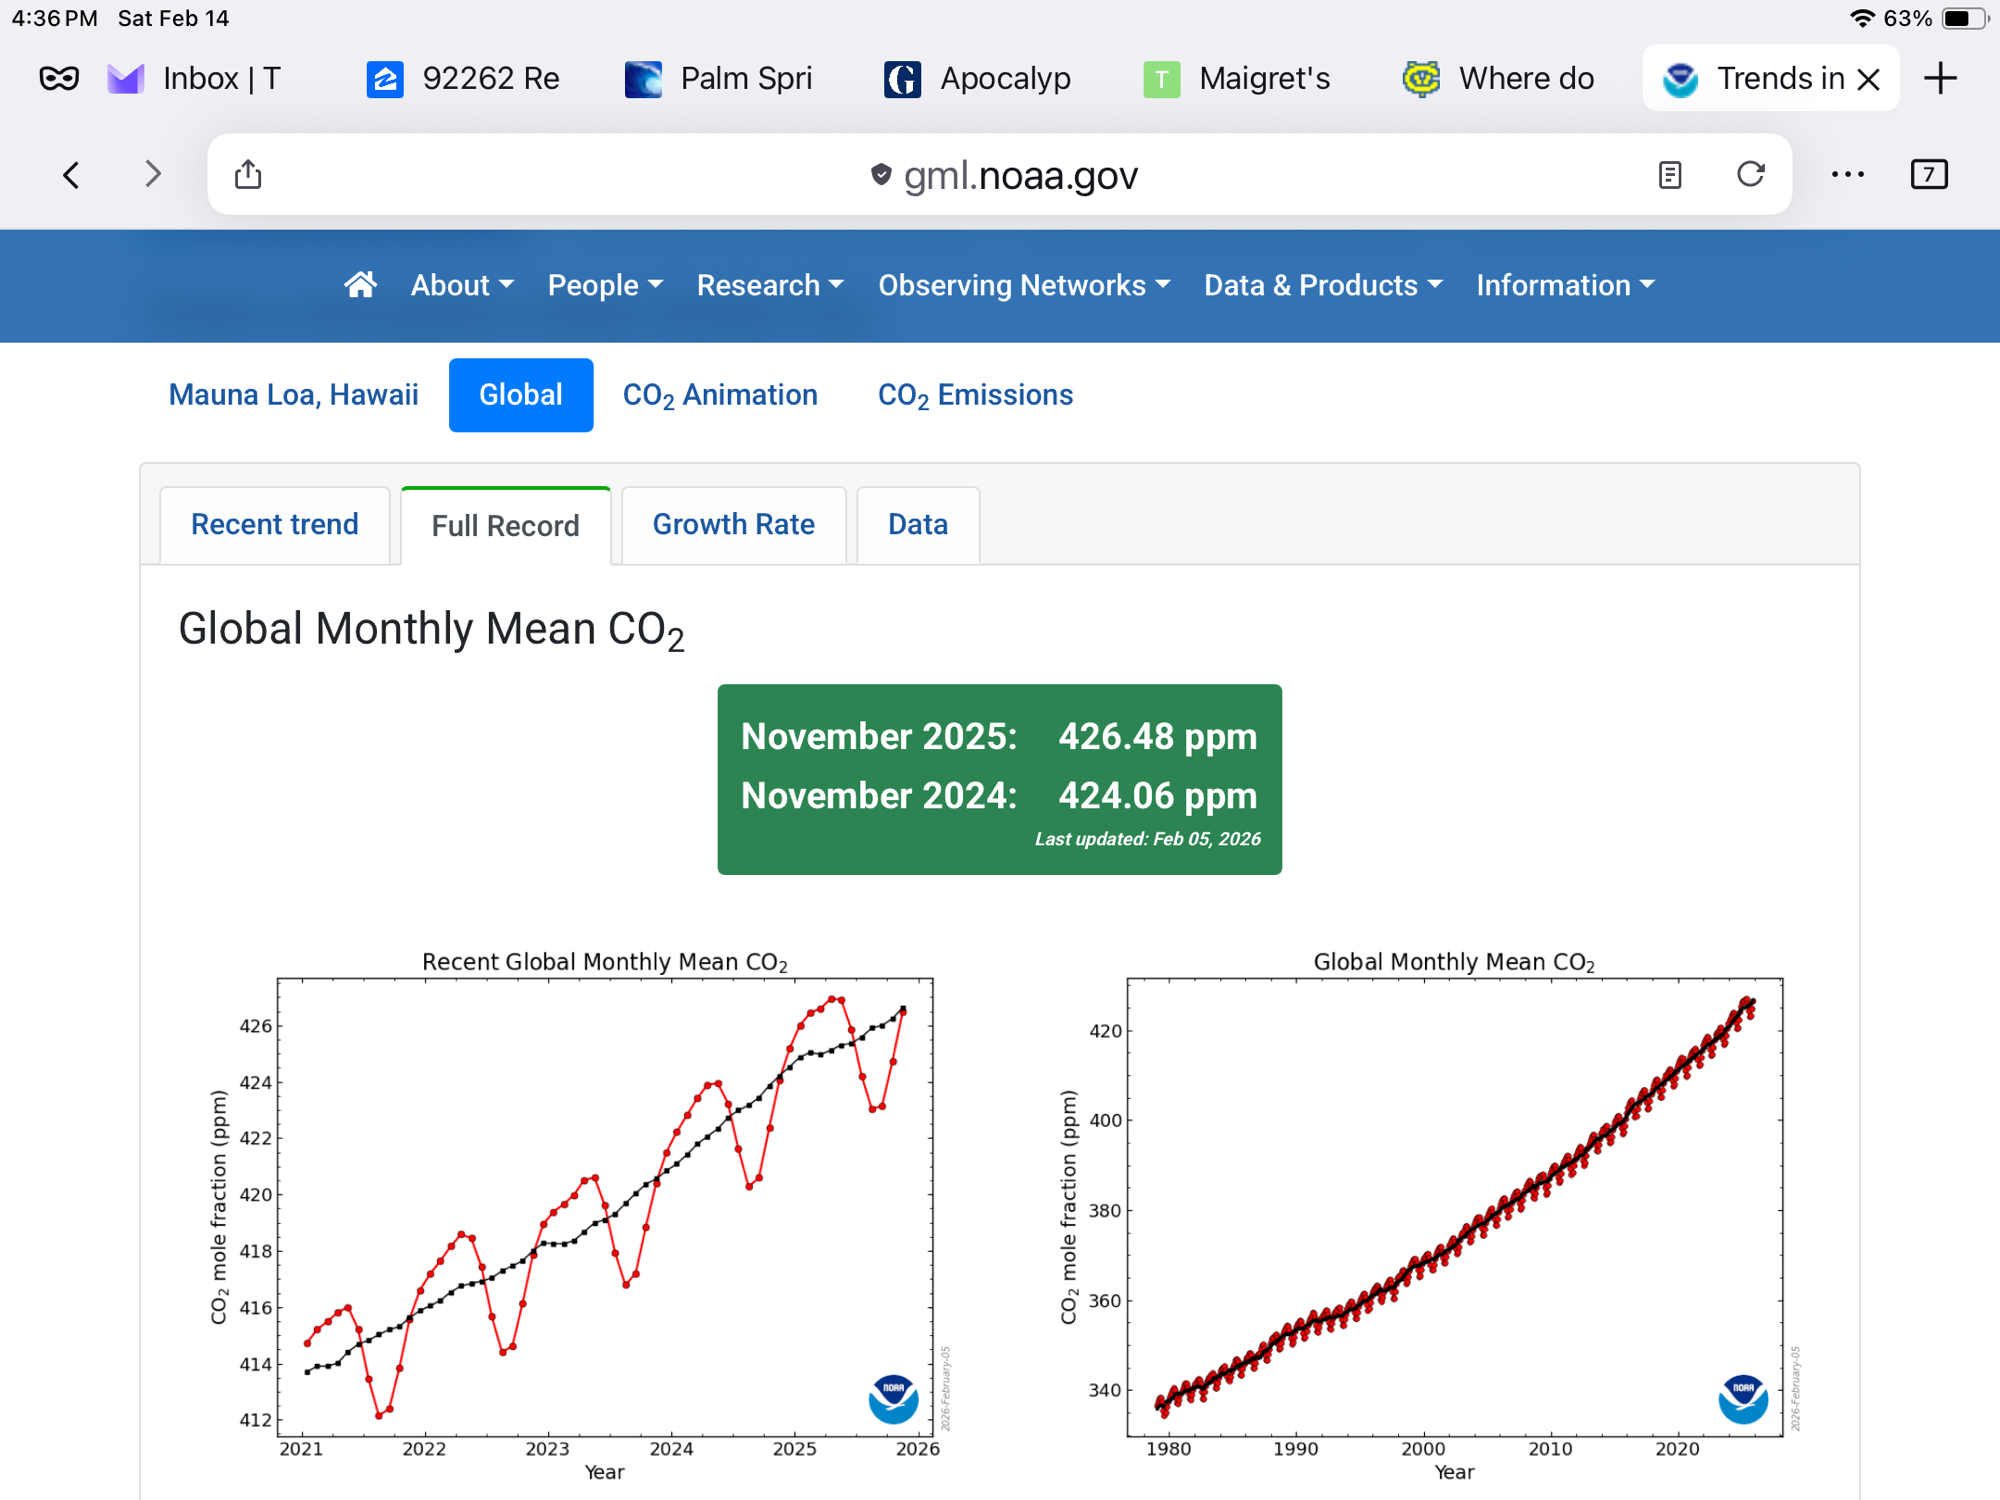This screenshot has width=2000, height=1500.
Task: Open the three-dot browser menu
Action: coord(1847,175)
